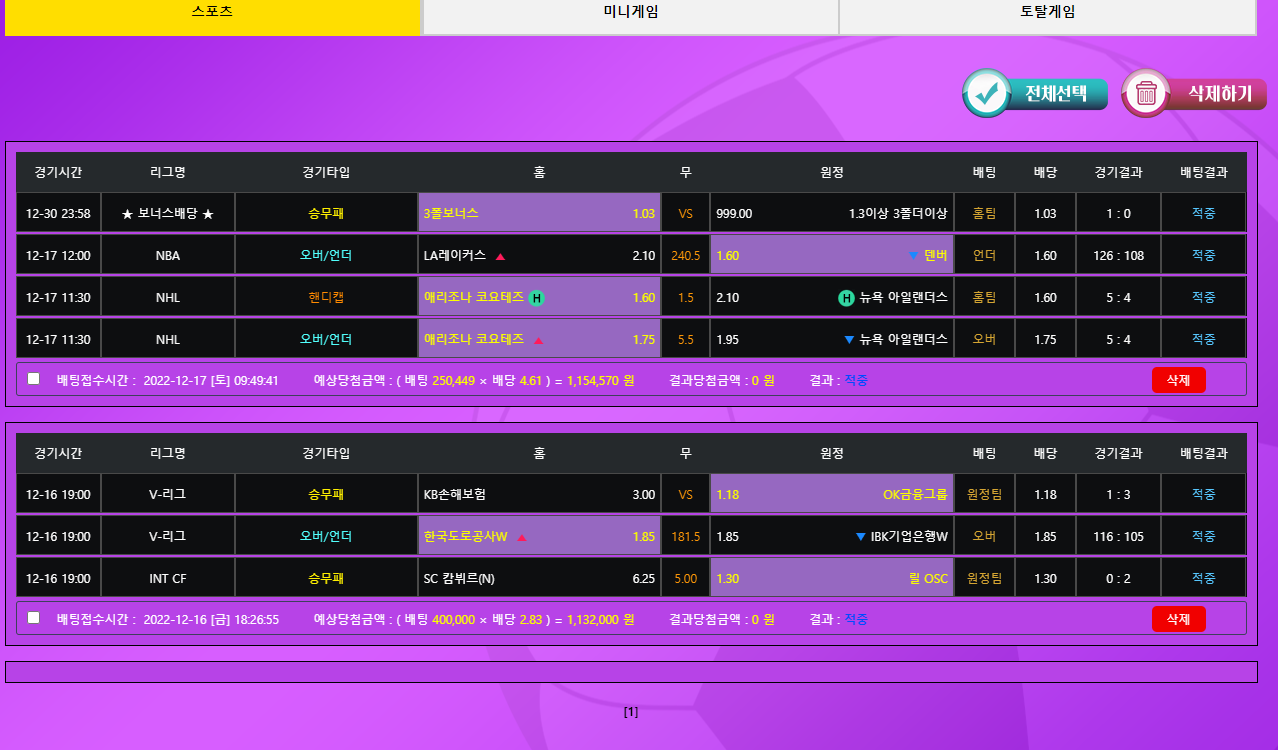Click the trash can icon on 삭제하기
1278x750 pixels.
(1146, 94)
